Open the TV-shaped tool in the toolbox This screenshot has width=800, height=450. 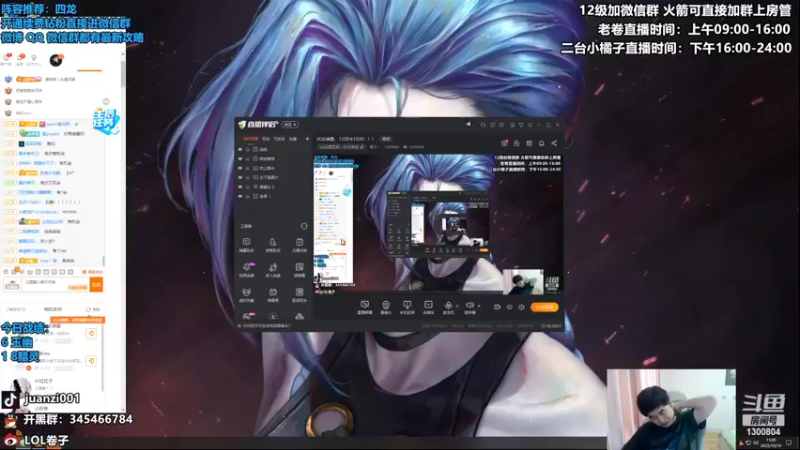click(x=273, y=292)
